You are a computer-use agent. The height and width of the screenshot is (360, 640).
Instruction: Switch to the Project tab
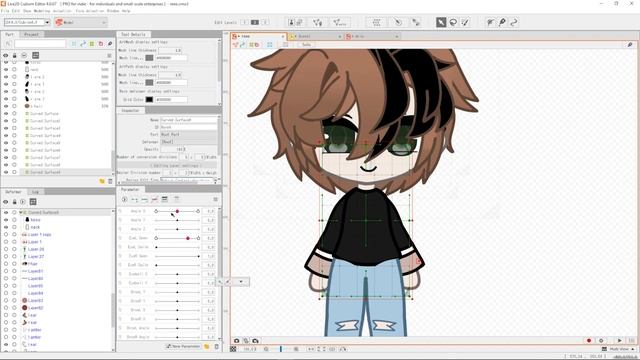(x=31, y=35)
